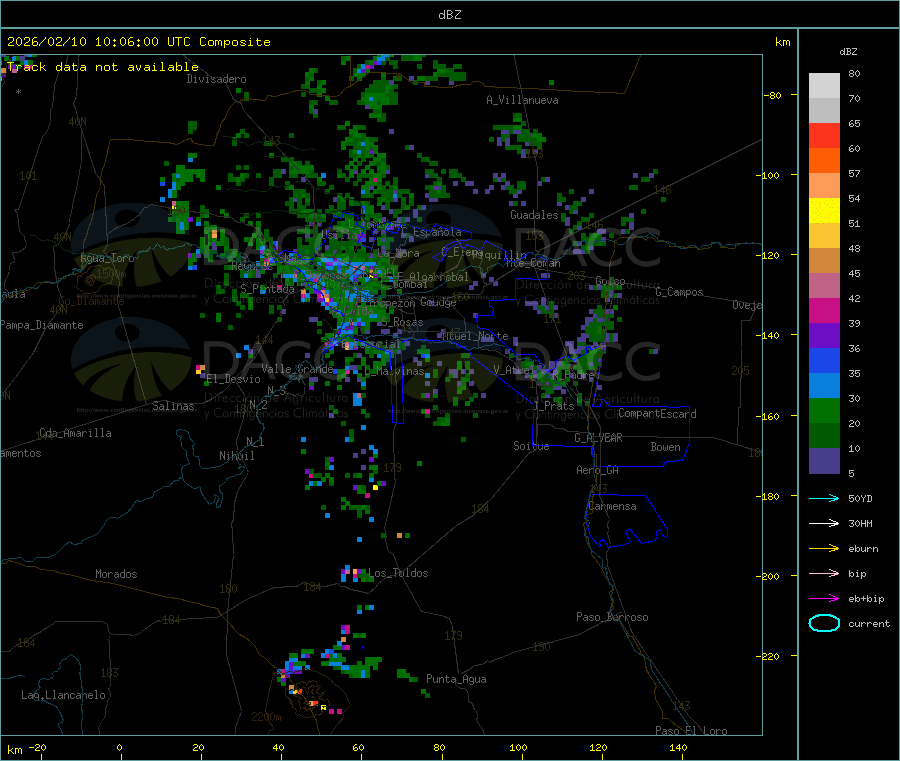Click the Pampa_Diamante map label
This screenshot has width=900, height=761.
[42, 325]
